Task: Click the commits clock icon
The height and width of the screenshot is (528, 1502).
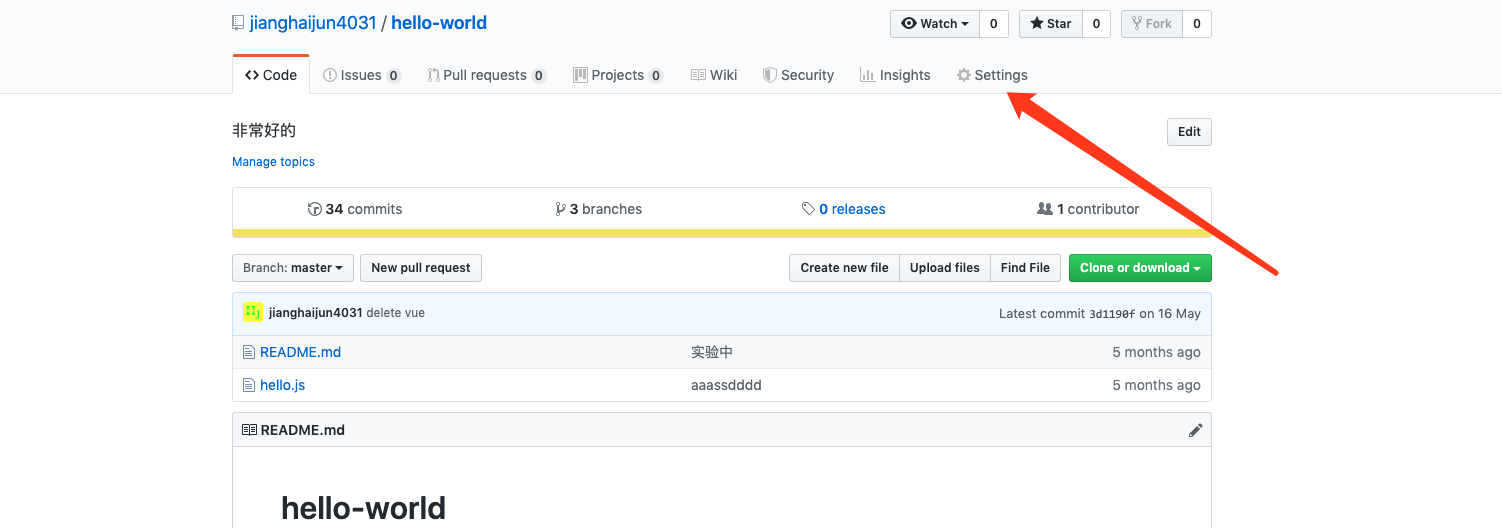Action: tap(314, 209)
